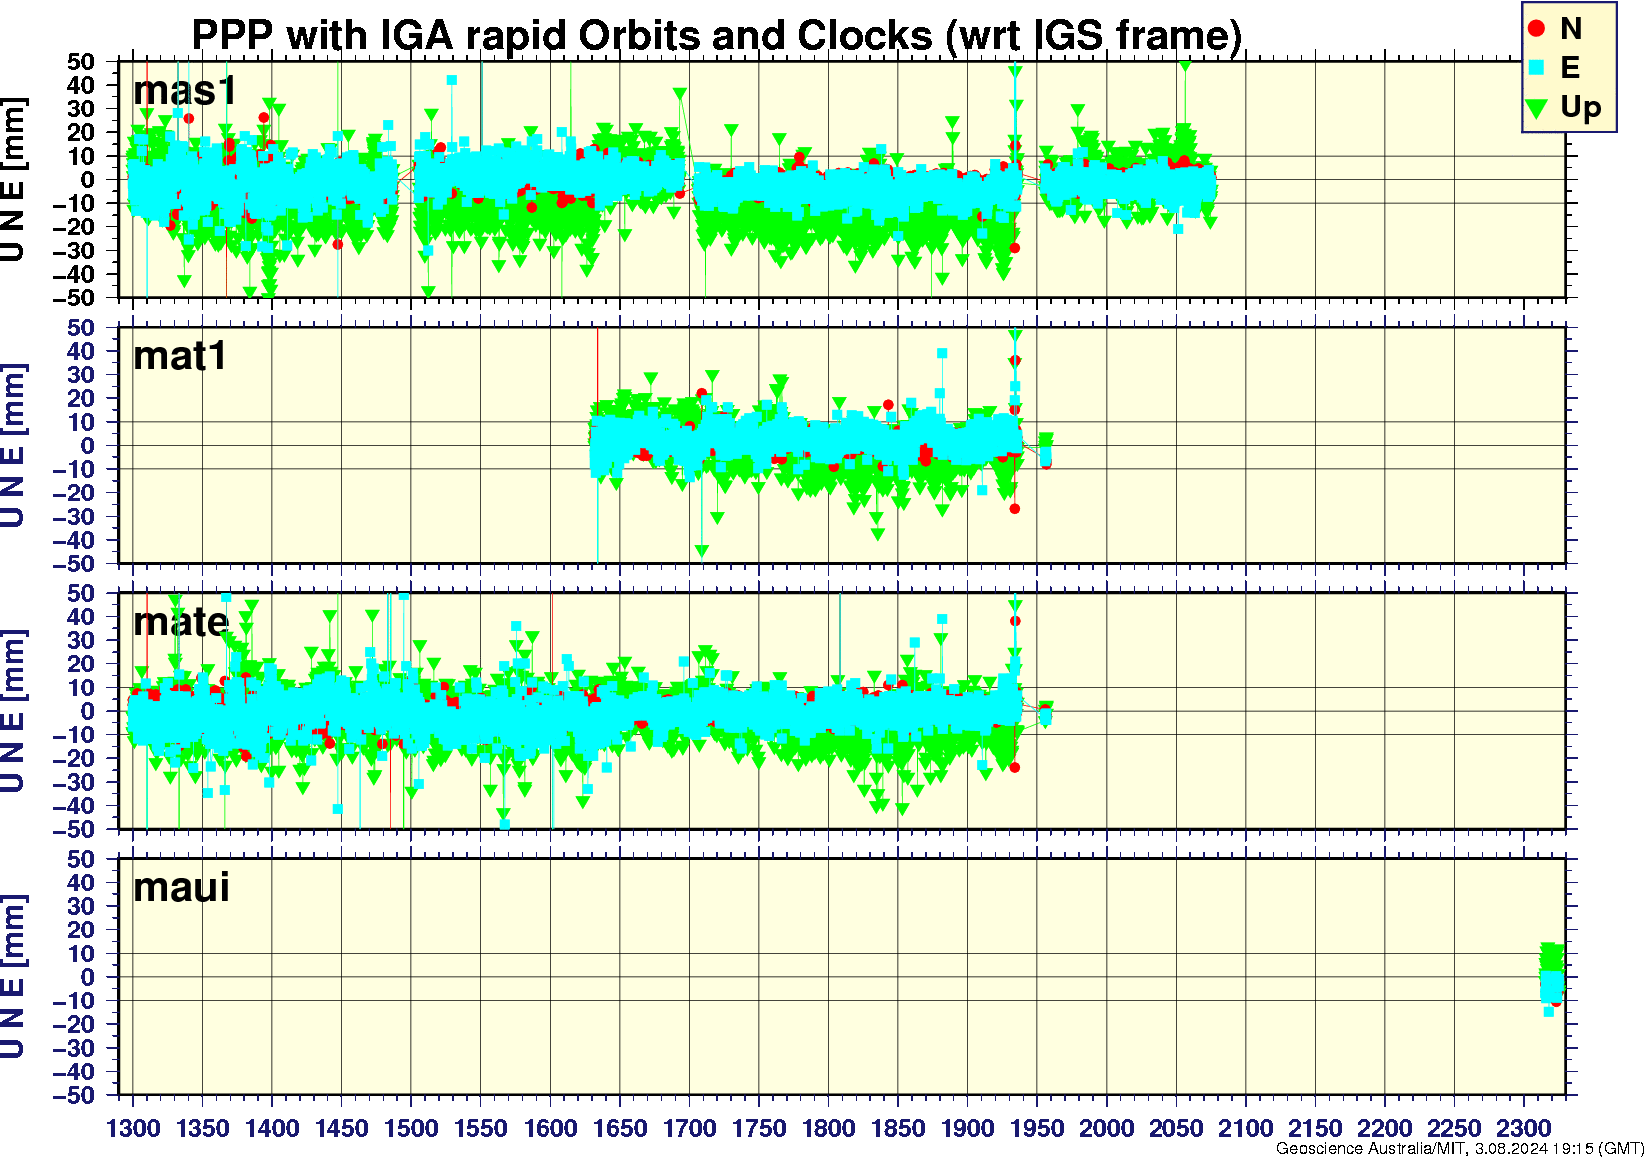Click the 'mate' station label
This screenshot has width=1644, height=1158.
pos(181,622)
